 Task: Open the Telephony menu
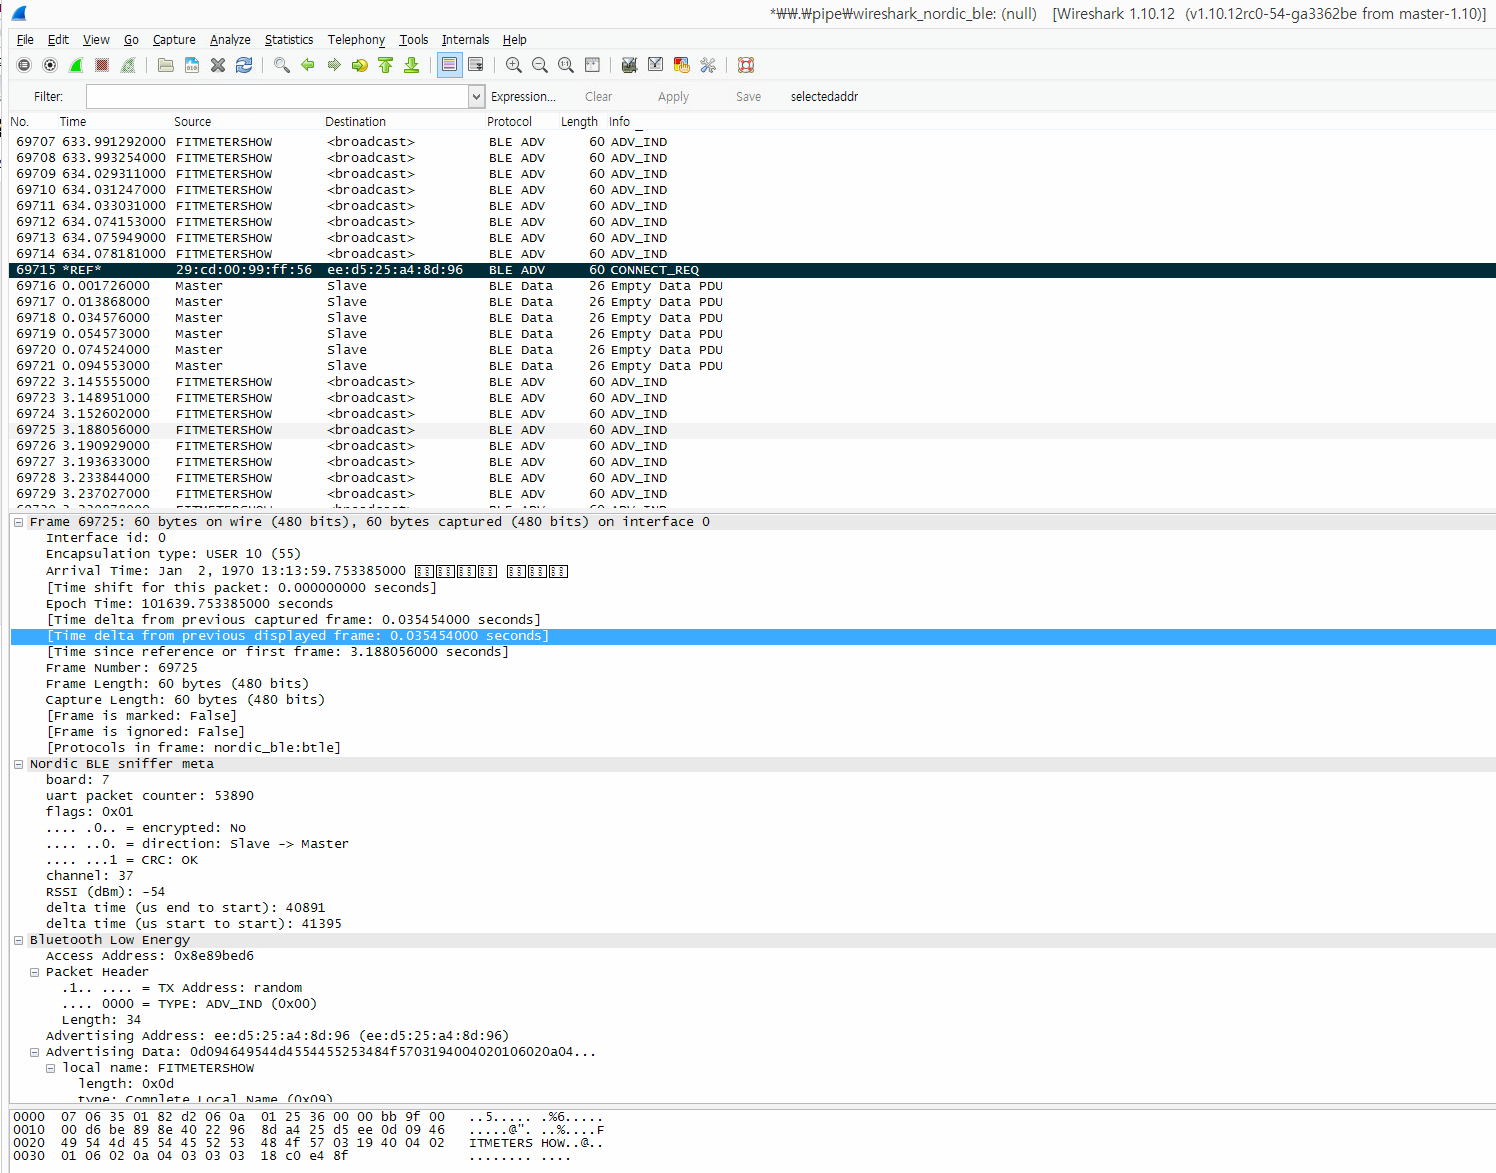tap(356, 40)
